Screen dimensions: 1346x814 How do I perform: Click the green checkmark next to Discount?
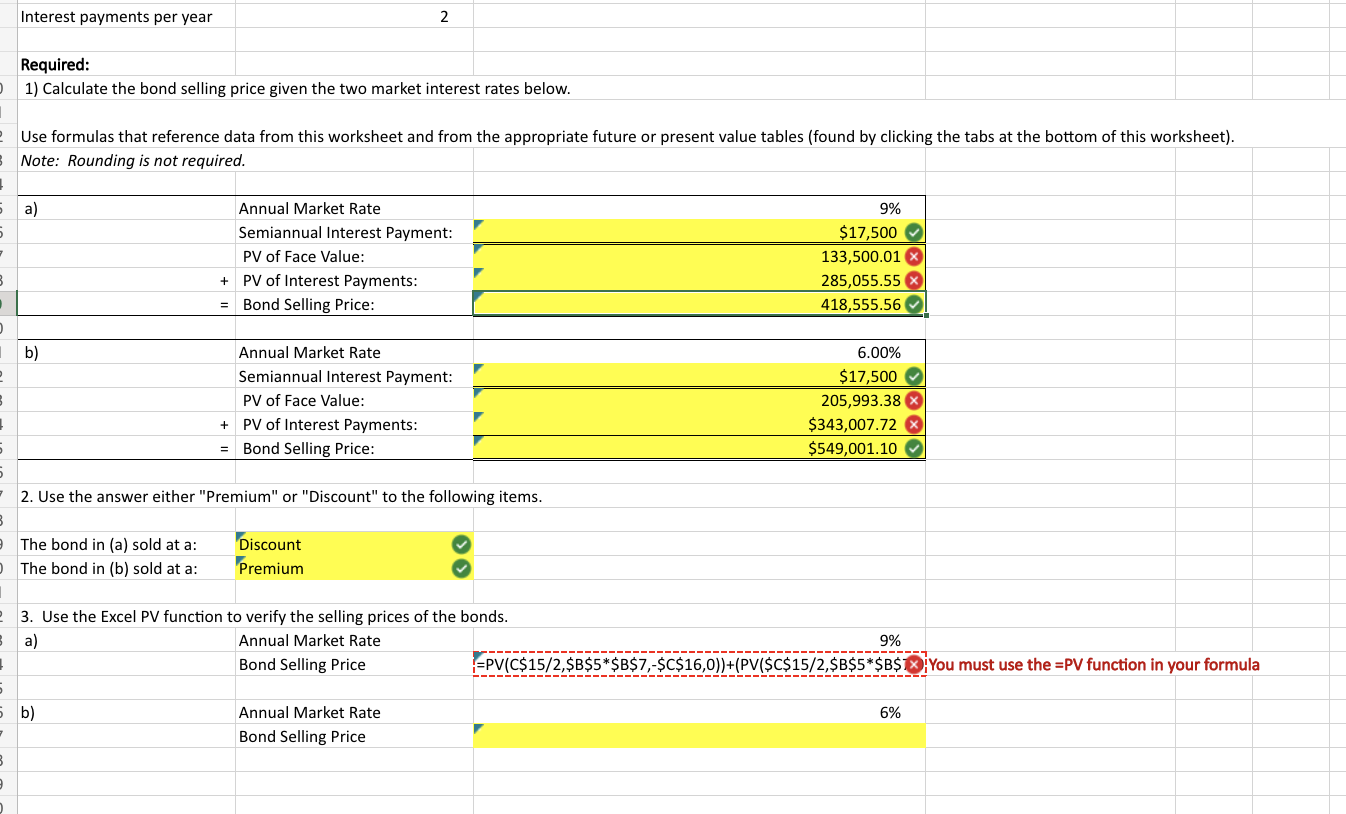pos(460,544)
